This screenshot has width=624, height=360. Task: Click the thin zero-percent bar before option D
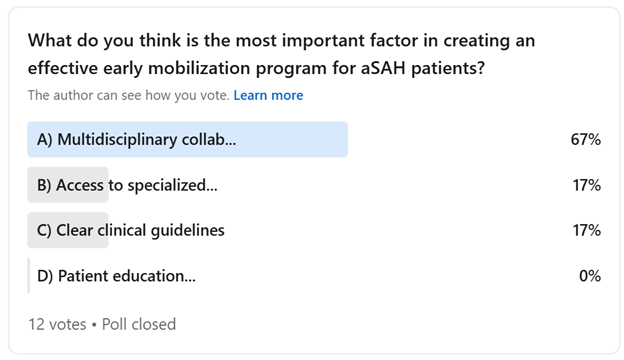pos(29,276)
